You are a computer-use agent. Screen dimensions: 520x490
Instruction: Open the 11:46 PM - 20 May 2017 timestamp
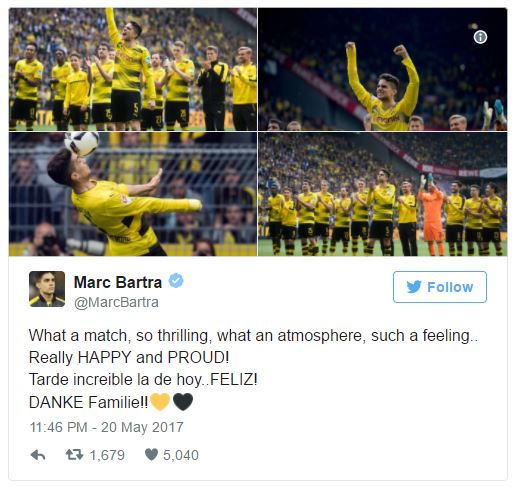point(107,427)
